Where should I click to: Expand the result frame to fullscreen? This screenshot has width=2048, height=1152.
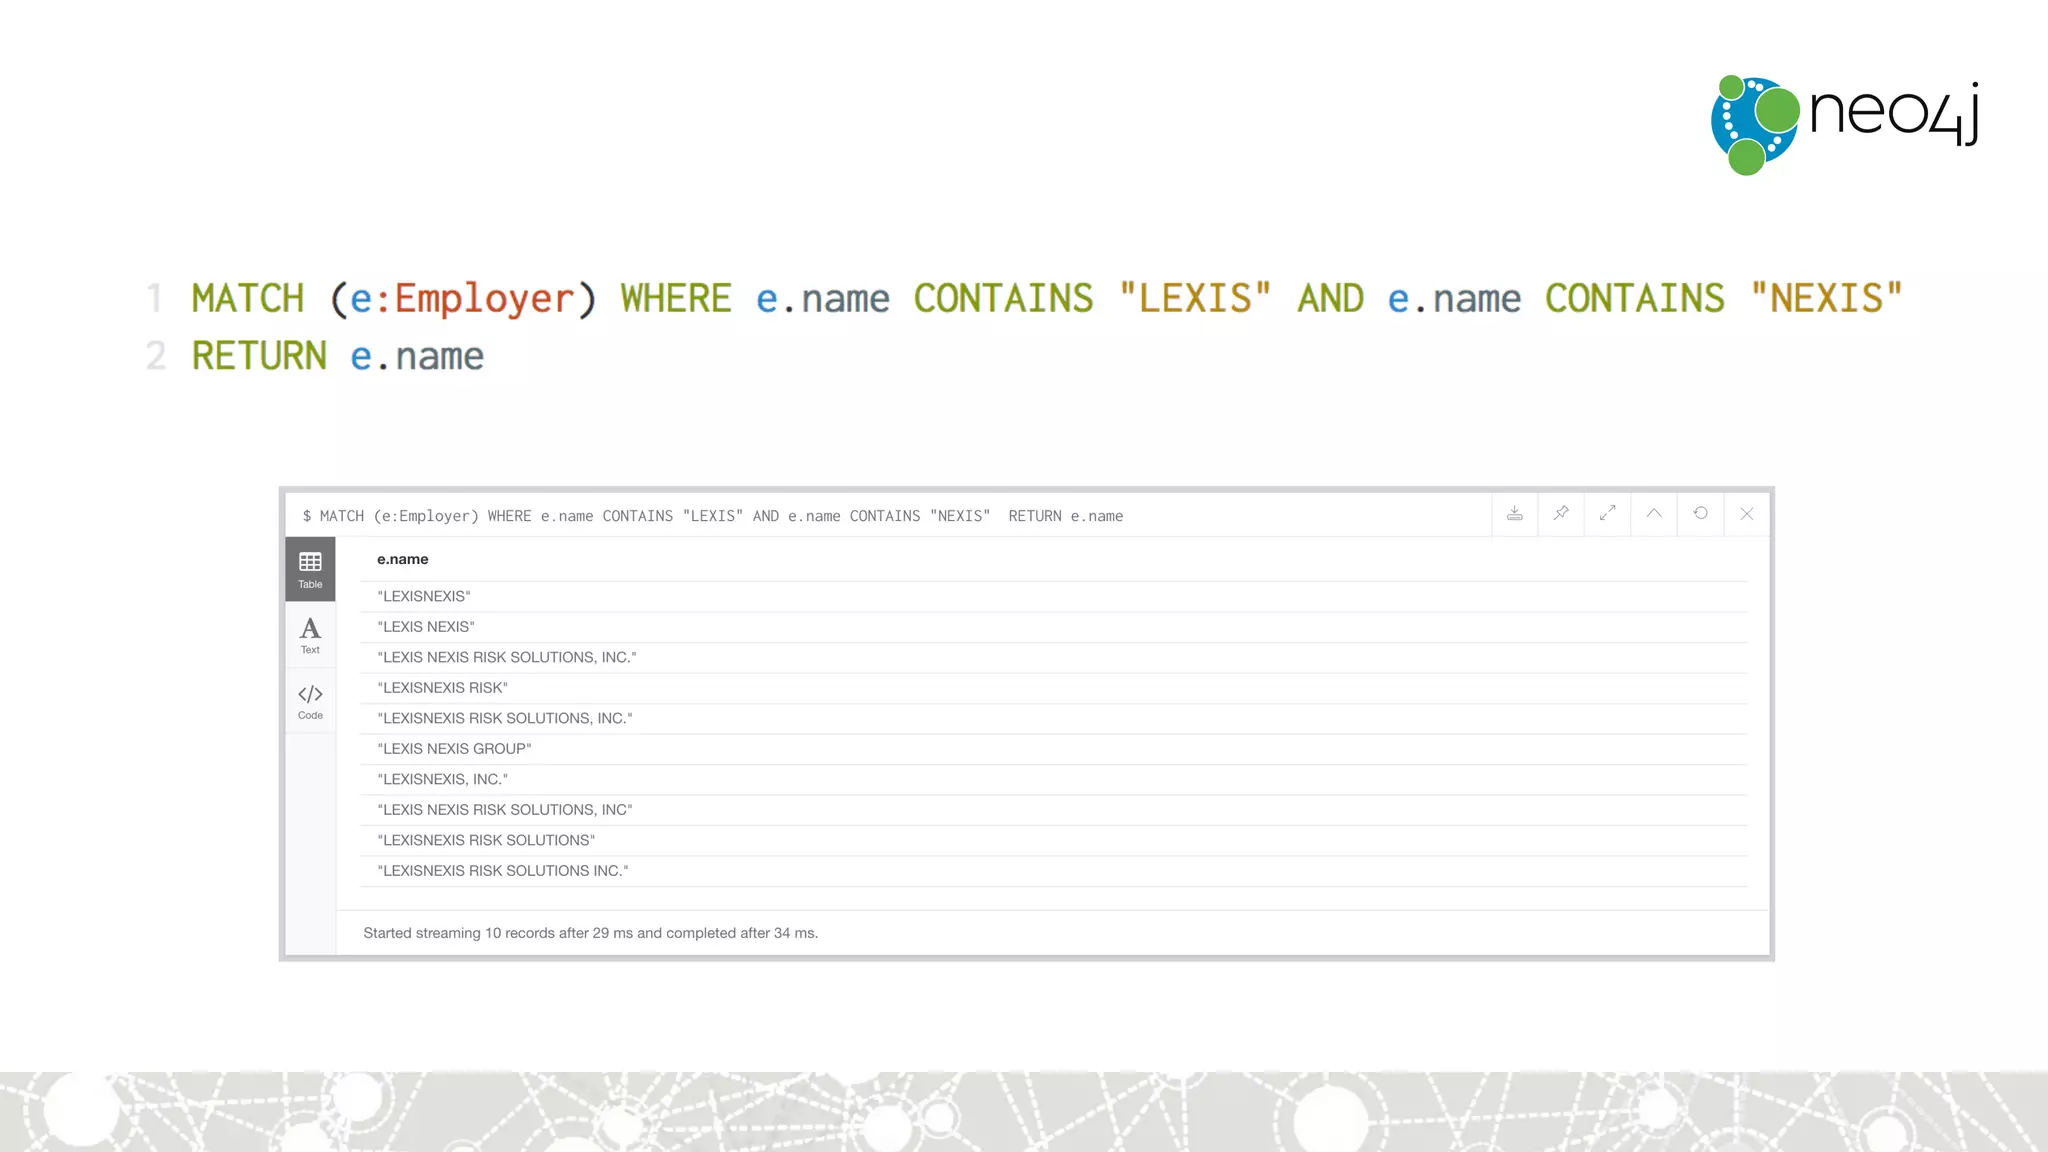pos(1607,513)
